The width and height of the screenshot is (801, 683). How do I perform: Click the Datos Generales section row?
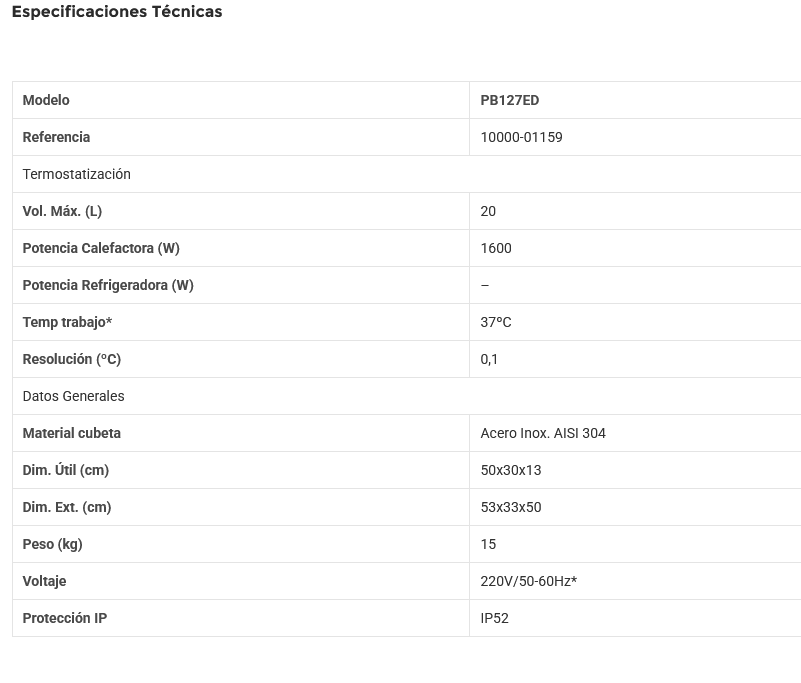[x=74, y=396]
